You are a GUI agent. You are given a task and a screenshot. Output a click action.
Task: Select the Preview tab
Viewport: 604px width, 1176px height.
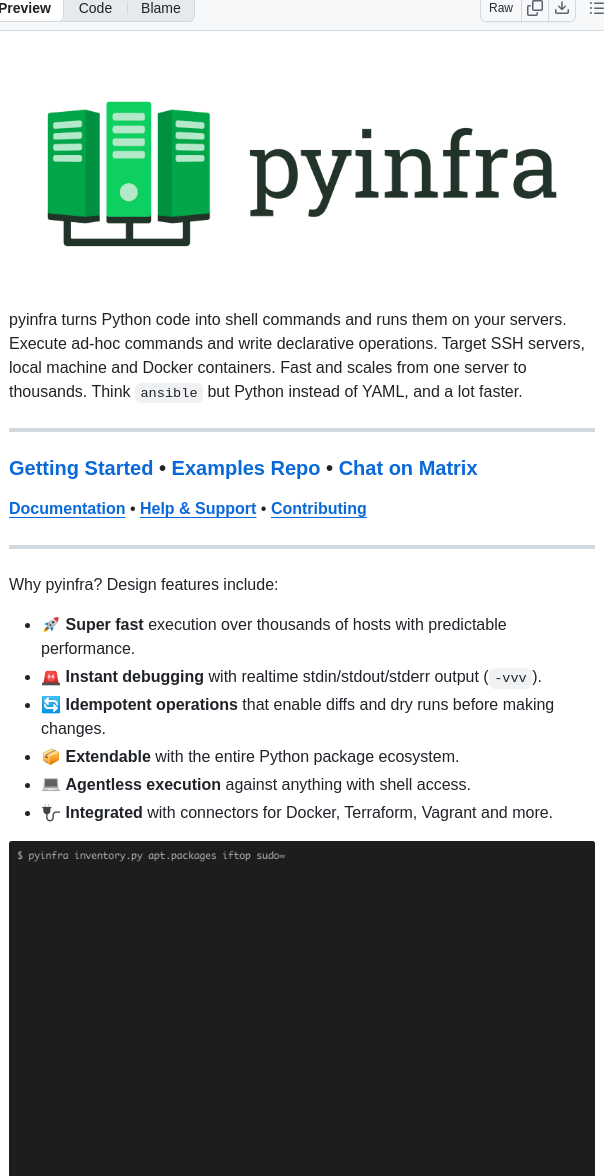pos(27,8)
